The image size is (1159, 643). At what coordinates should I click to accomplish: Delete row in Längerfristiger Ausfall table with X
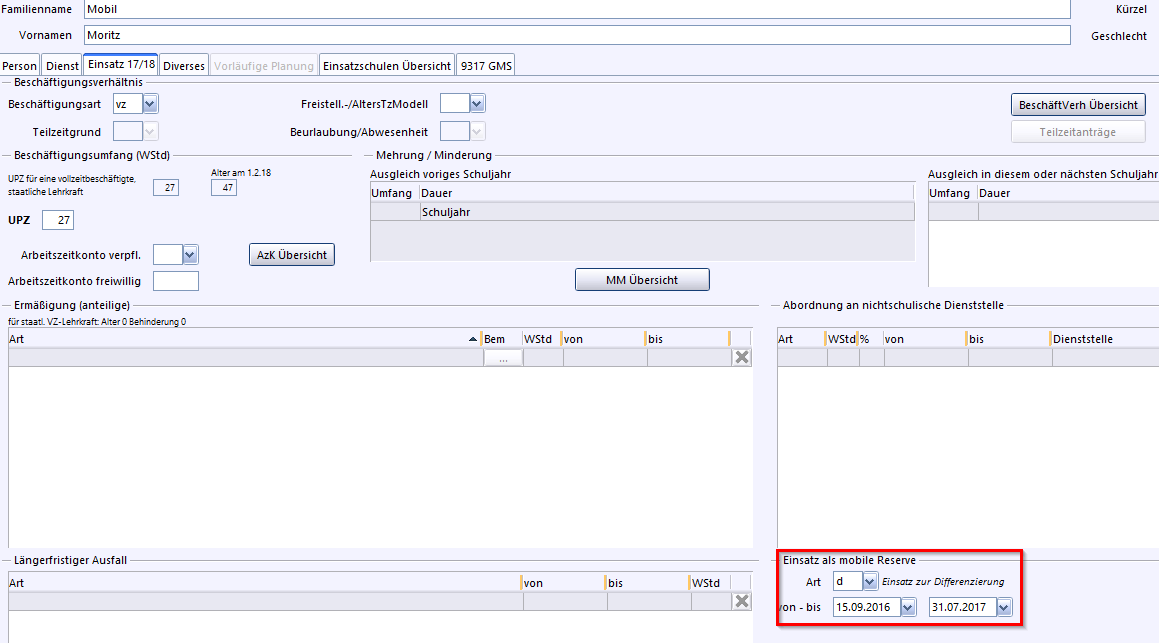(741, 601)
